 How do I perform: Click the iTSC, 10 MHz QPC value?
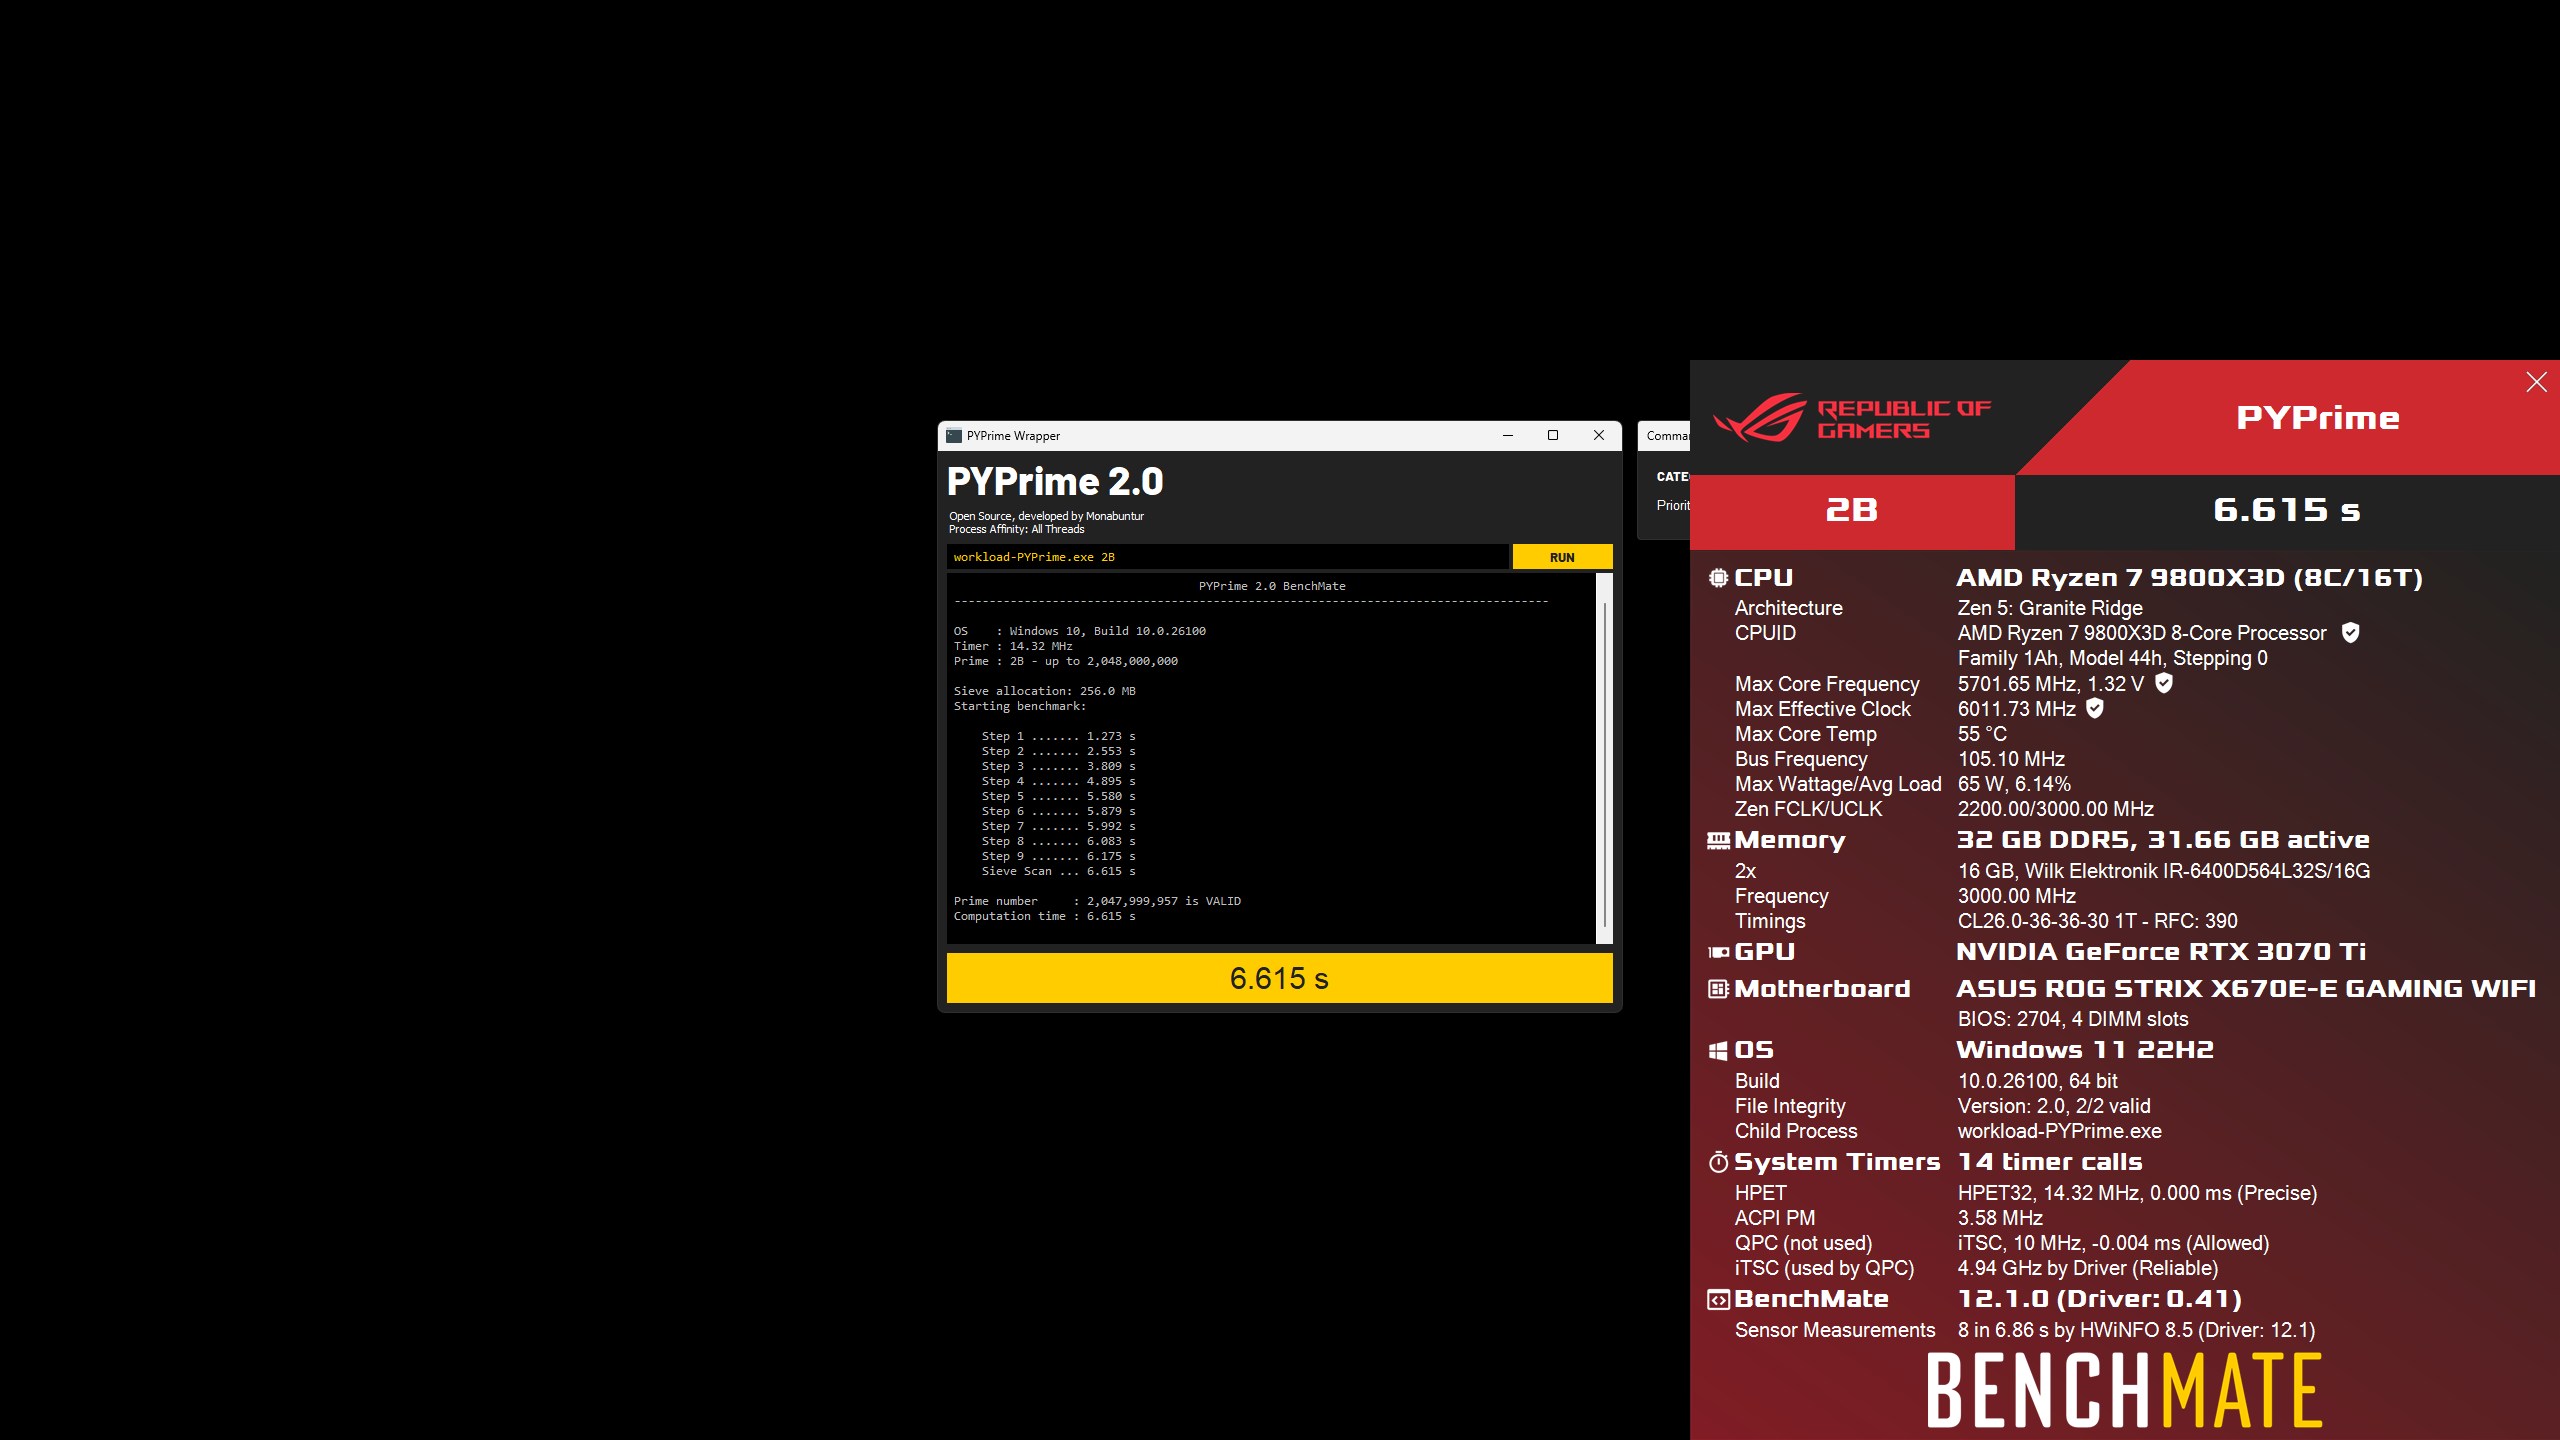(2113, 1243)
